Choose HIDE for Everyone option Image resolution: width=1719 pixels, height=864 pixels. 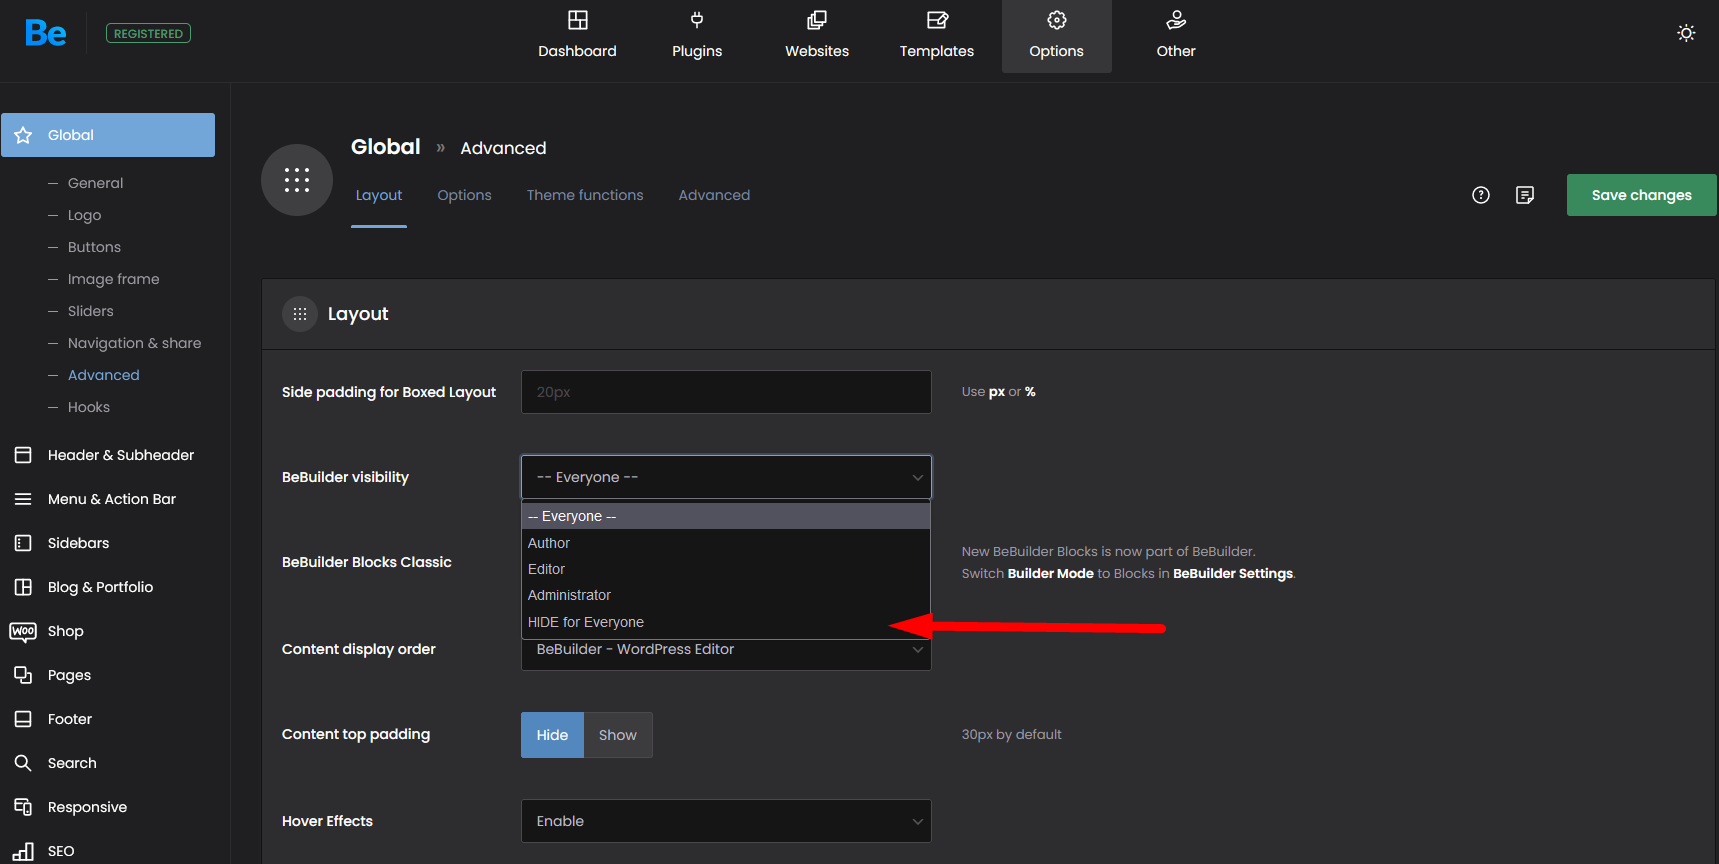tap(726, 622)
